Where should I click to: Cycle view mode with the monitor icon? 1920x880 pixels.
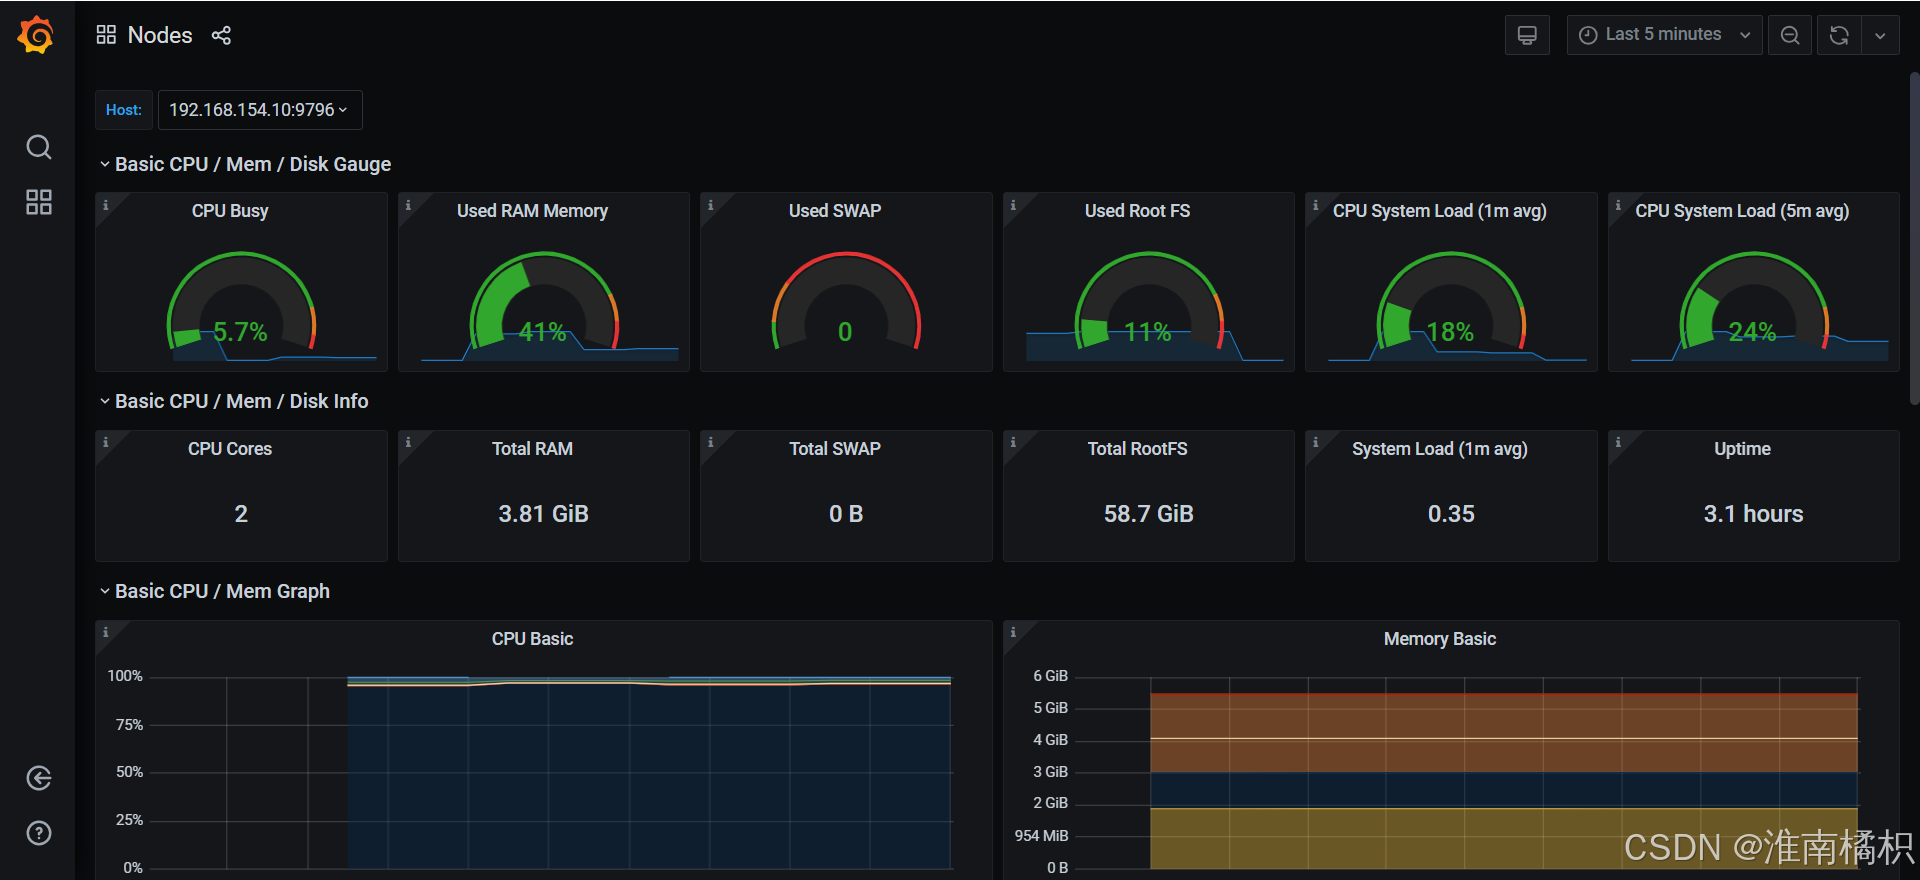coord(1527,35)
